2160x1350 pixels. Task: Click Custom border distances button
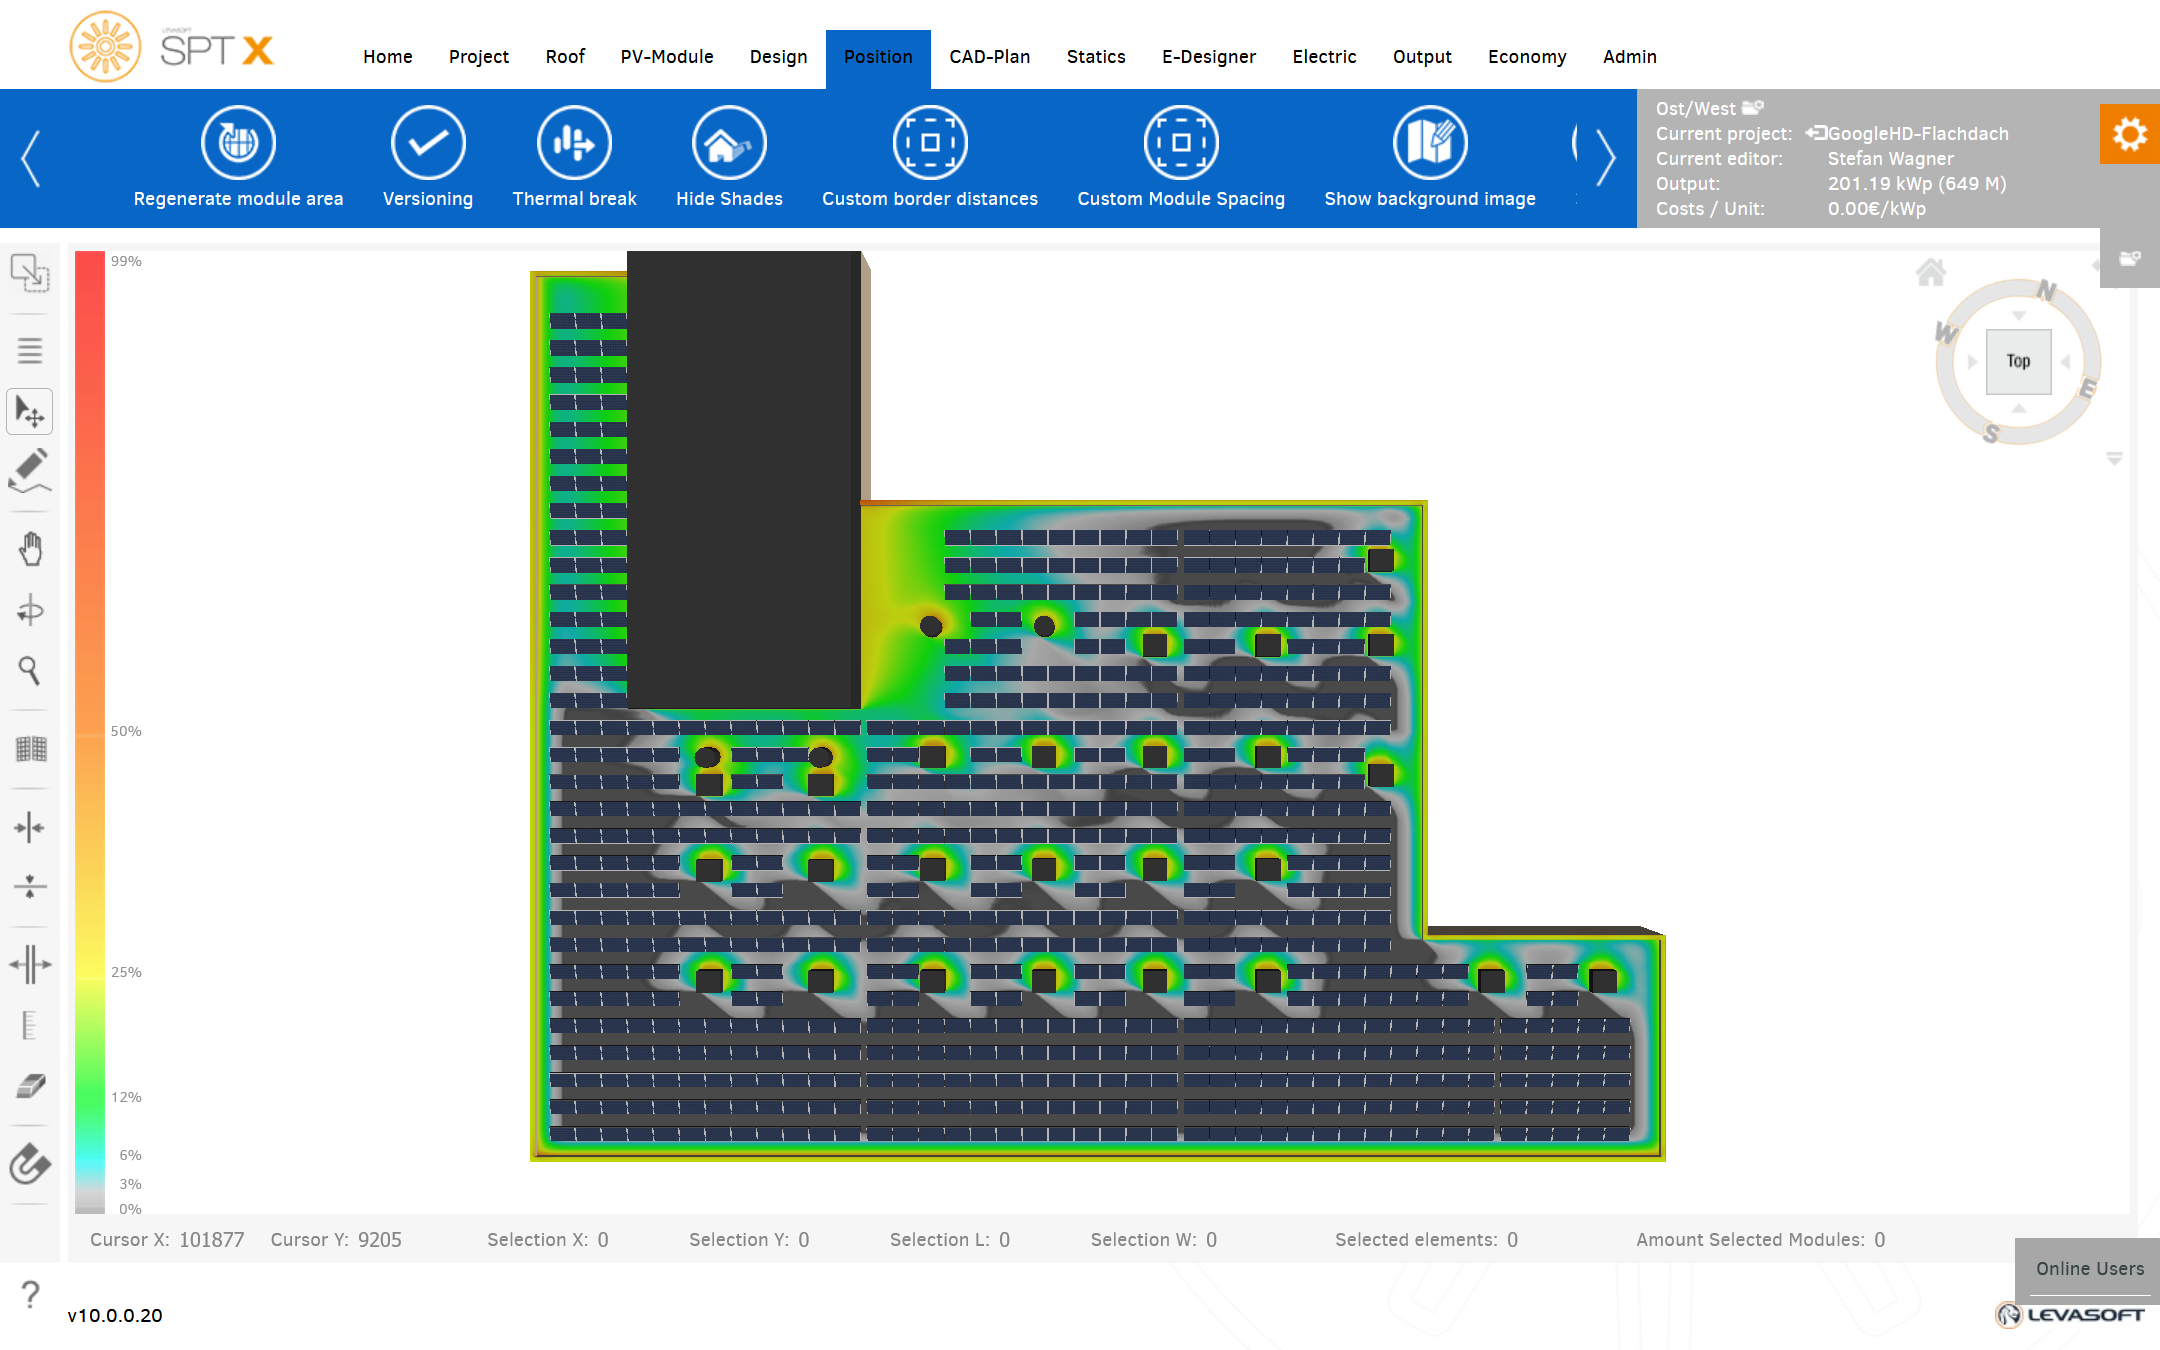(x=930, y=143)
